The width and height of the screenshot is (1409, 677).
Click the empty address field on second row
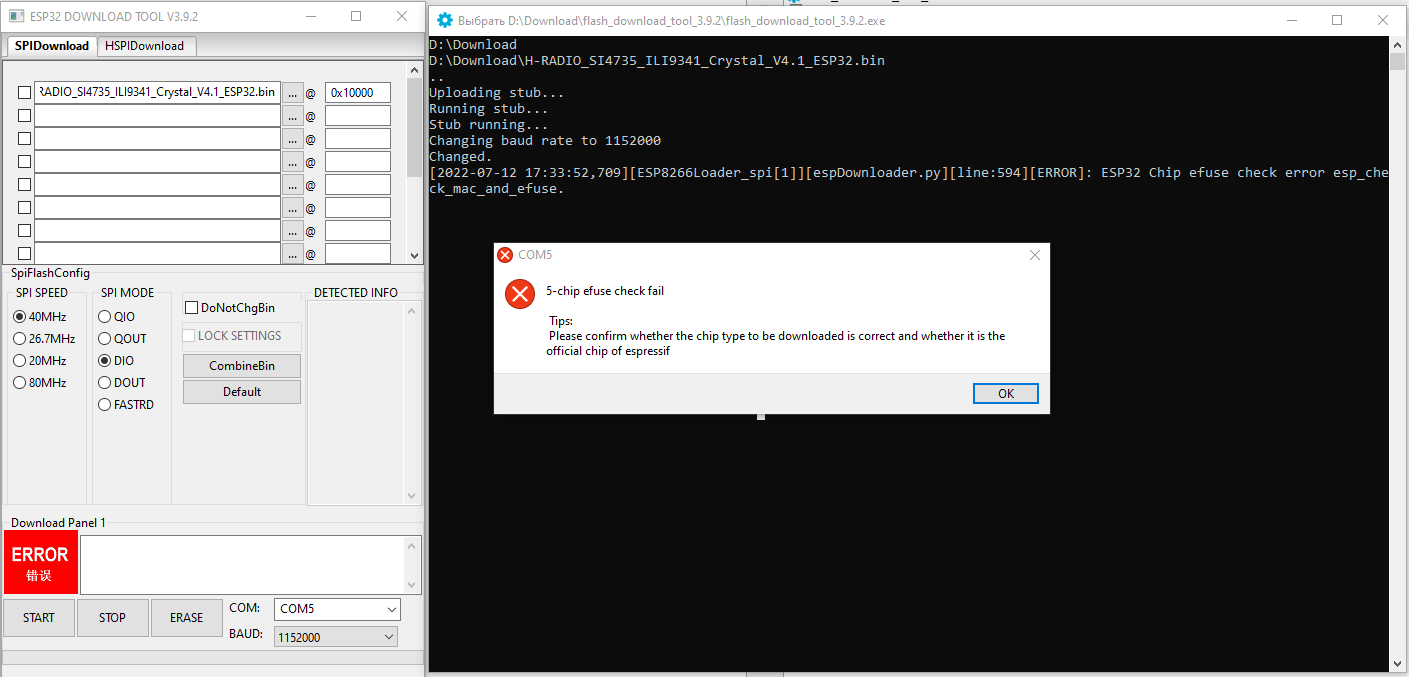(358, 116)
